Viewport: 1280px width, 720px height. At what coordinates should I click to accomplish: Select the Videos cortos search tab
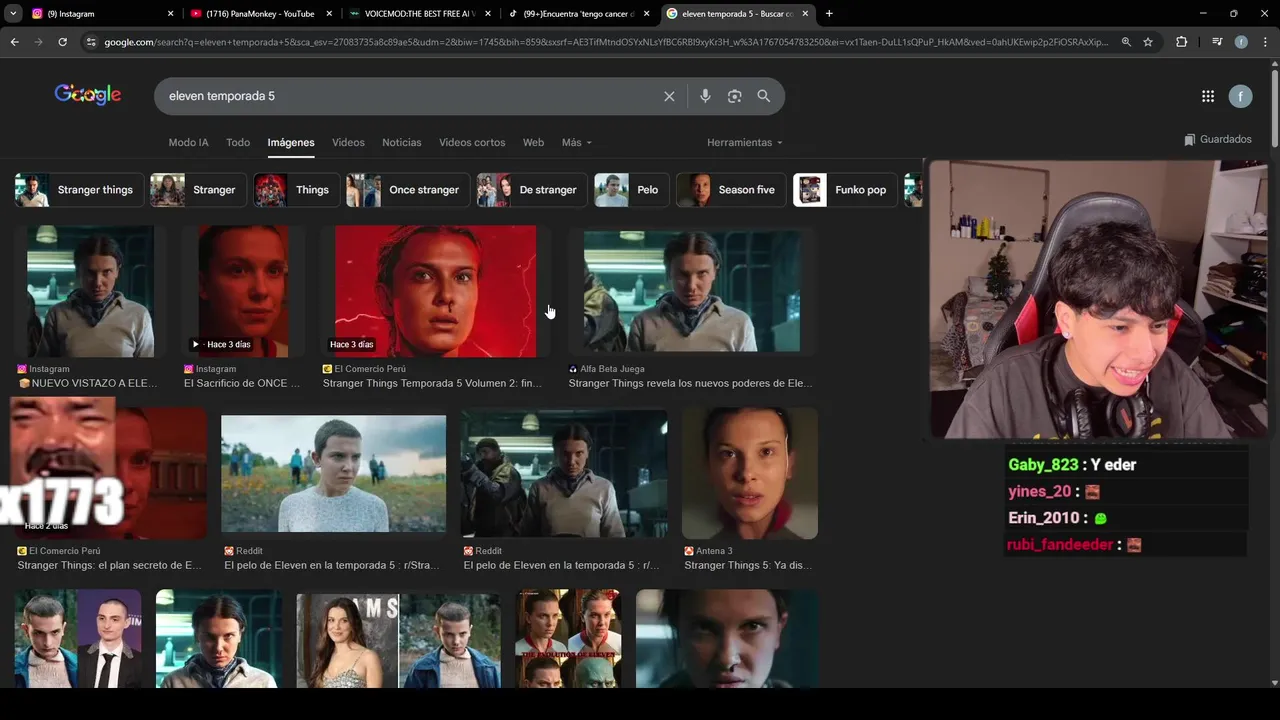click(x=472, y=143)
